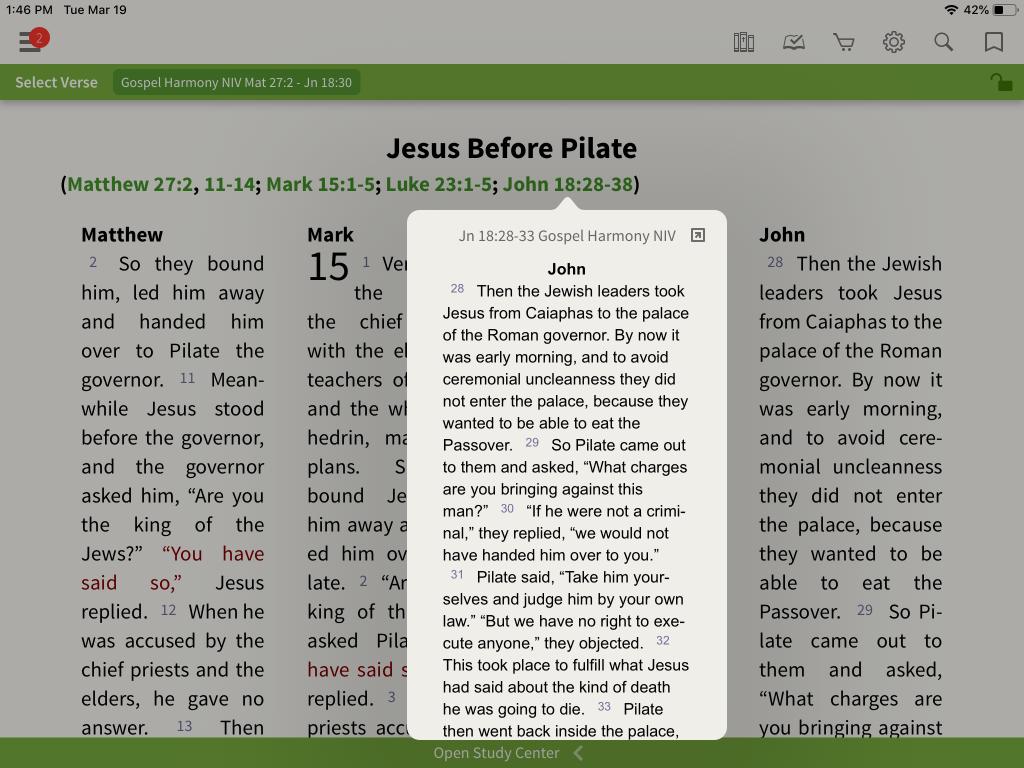Follow the Luke 23:1-5 link
This screenshot has width=1024, height=768.
(438, 184)
